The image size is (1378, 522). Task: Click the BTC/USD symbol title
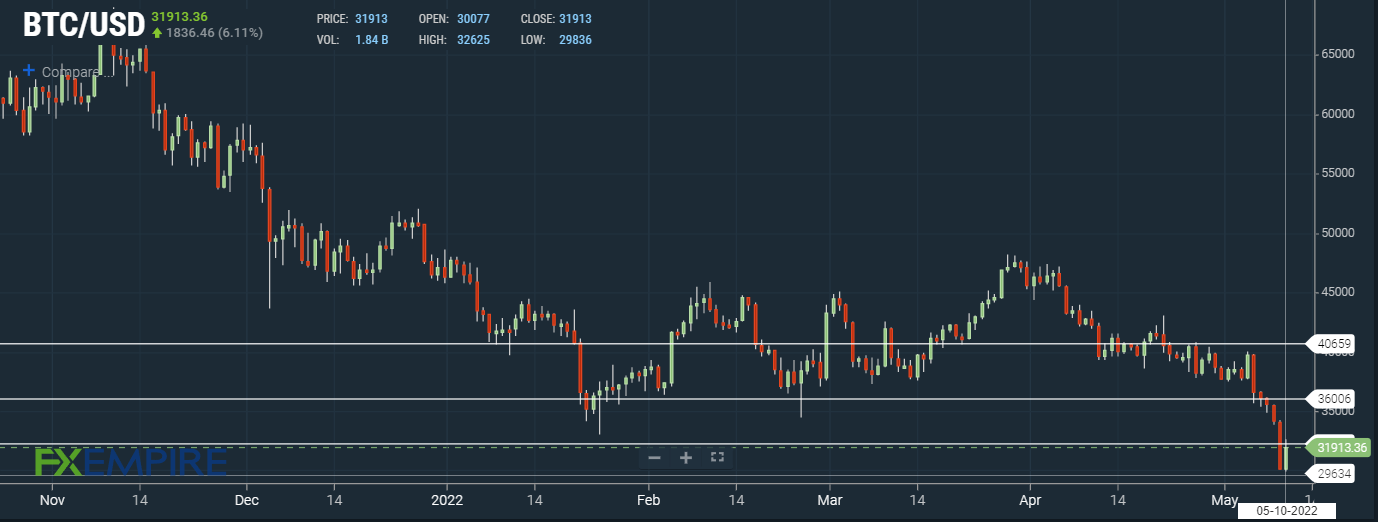point(83,26)
